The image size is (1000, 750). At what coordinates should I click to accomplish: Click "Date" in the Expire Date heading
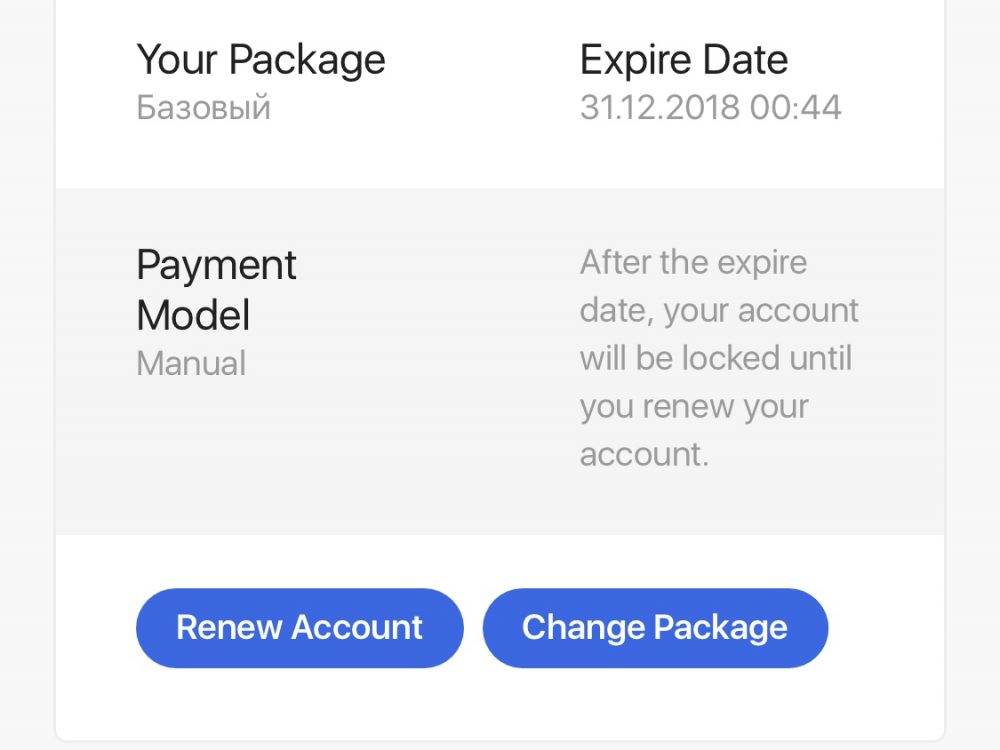point(744,60)
